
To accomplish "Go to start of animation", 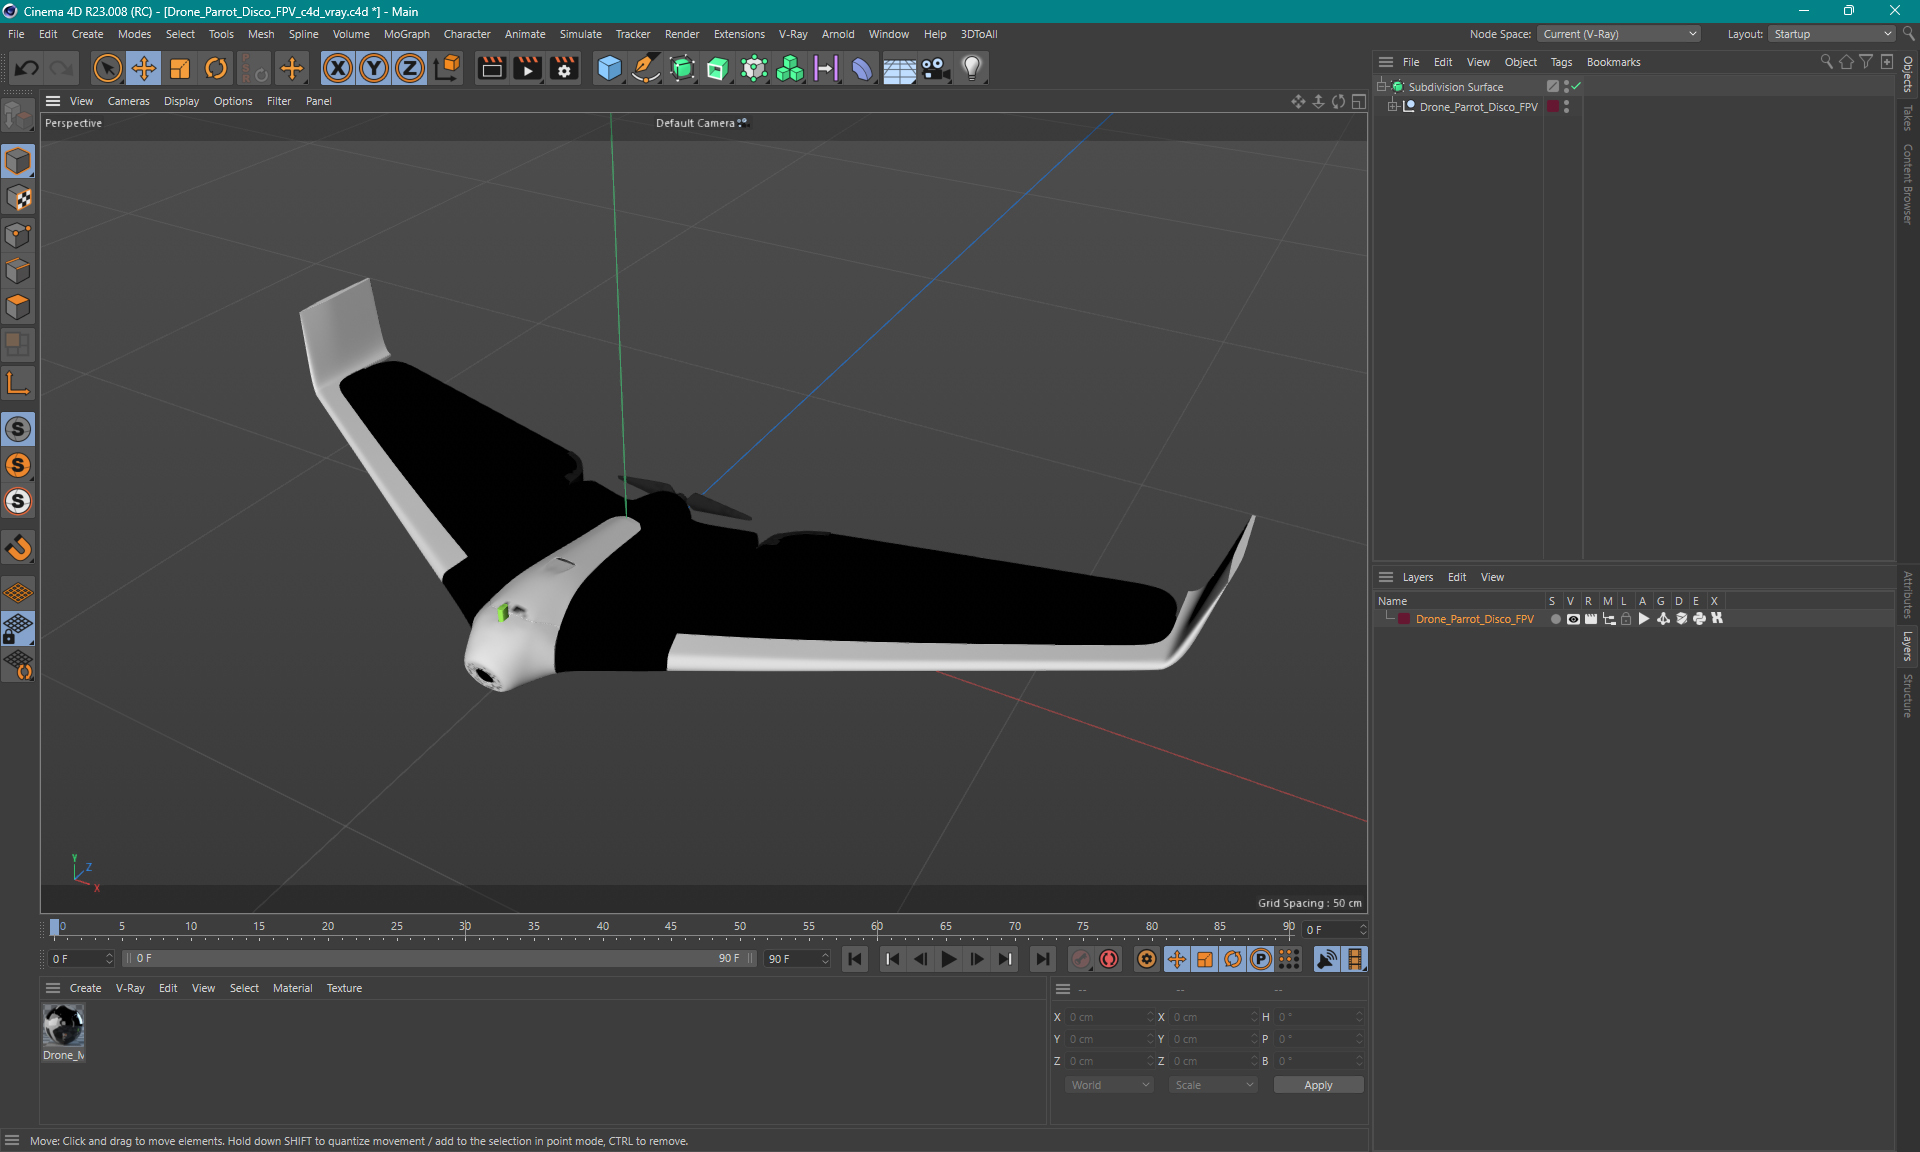I will (x=855, y=959).
